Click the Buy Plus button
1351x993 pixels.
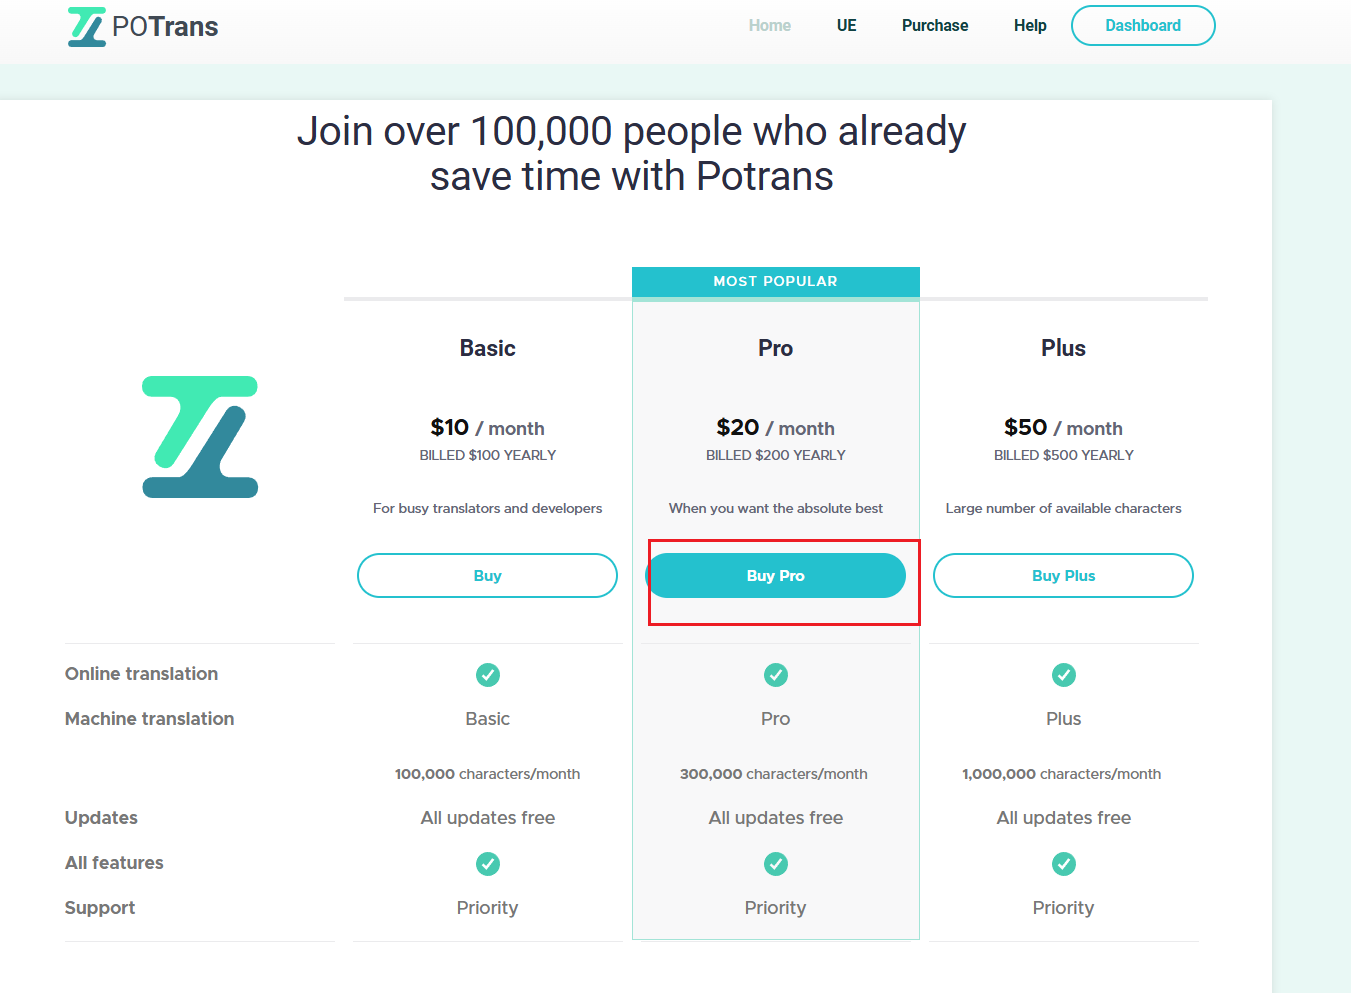pos(1063,576)
